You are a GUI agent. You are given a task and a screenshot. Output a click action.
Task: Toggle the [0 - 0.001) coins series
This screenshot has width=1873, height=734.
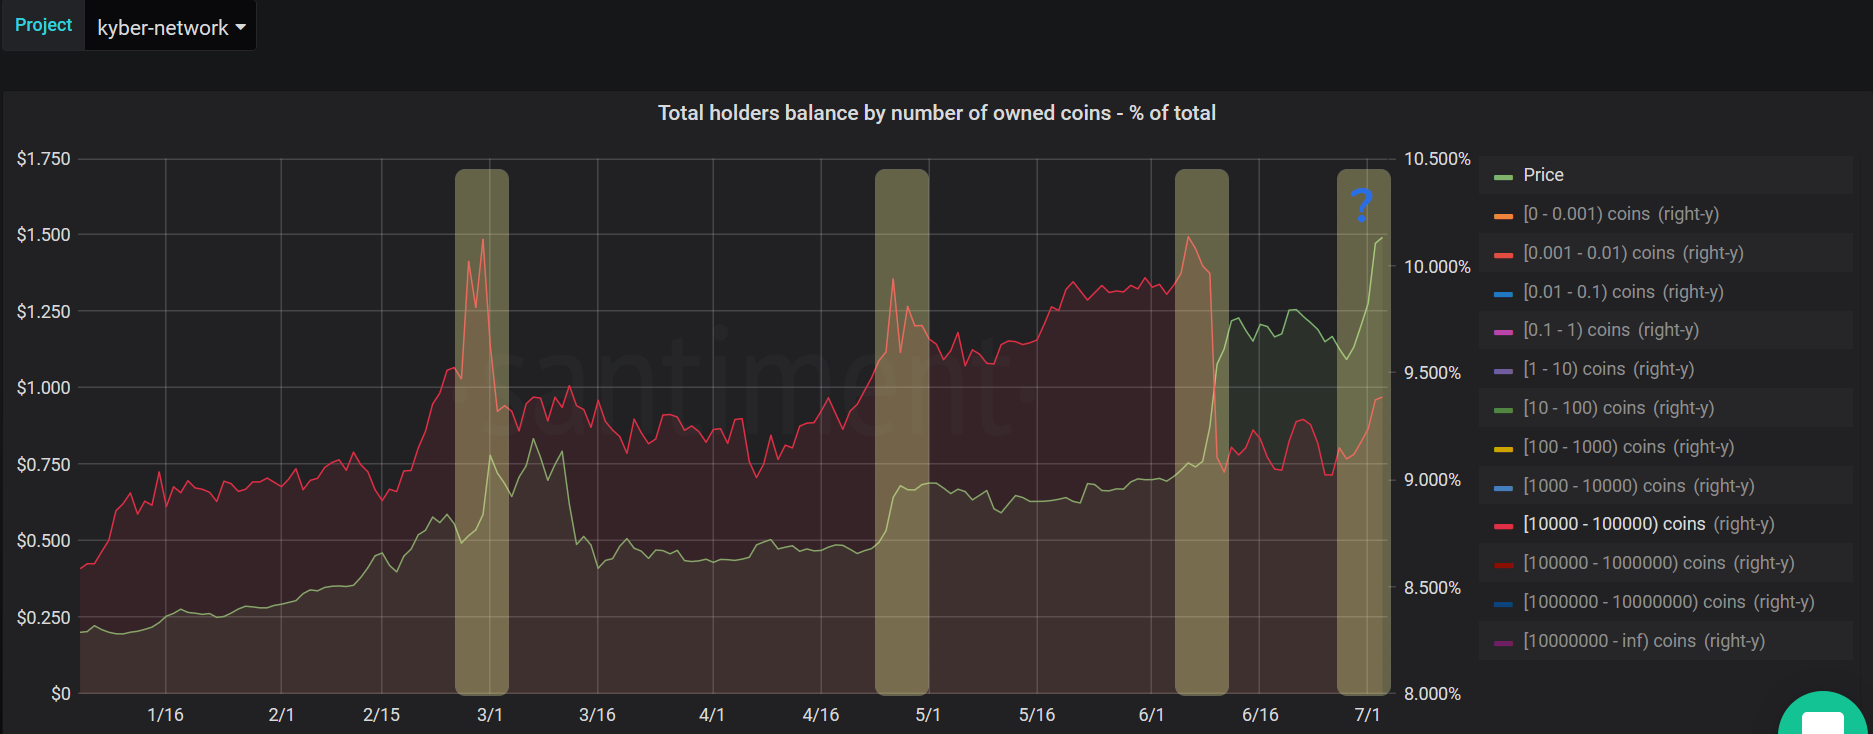[1621, 214]
